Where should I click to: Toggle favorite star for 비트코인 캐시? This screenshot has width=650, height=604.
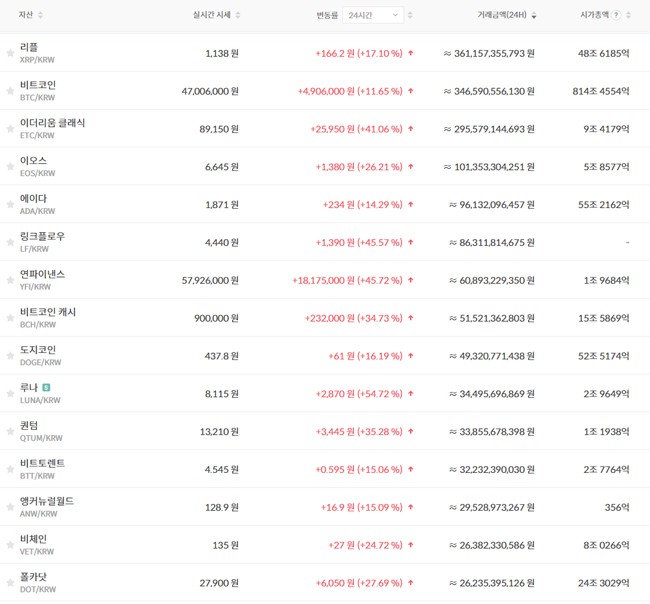pos(10,318)
